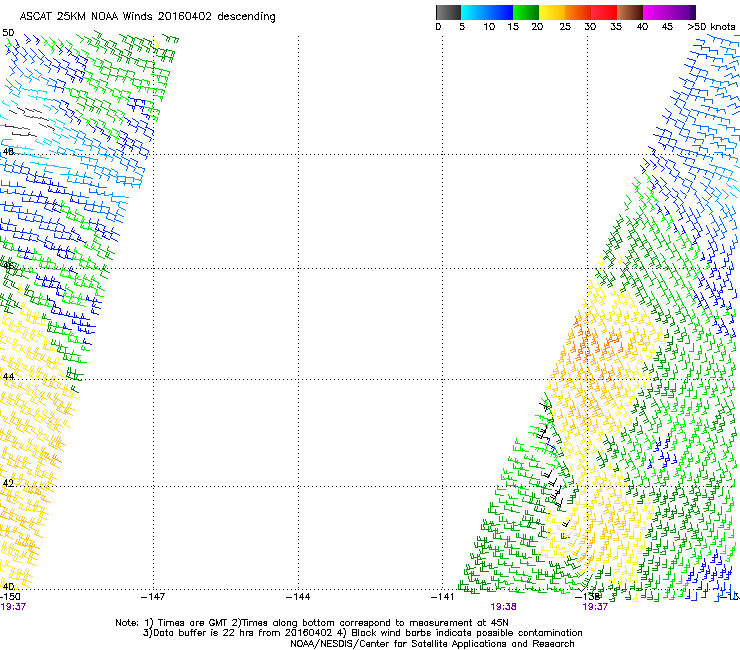Viewport: 740px width, 650px height.
Task: Click the purple 19:37 time near -138
Action: [x=595, y=607]
